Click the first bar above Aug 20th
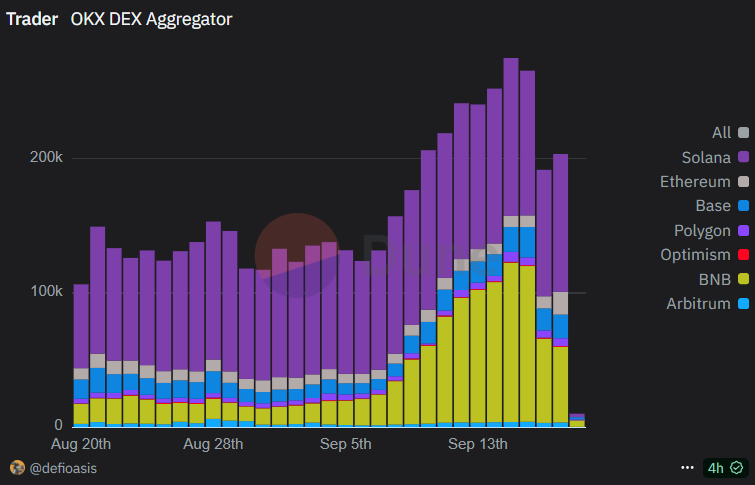This screenshot has height=485, width=755. [x=81, y=355]
